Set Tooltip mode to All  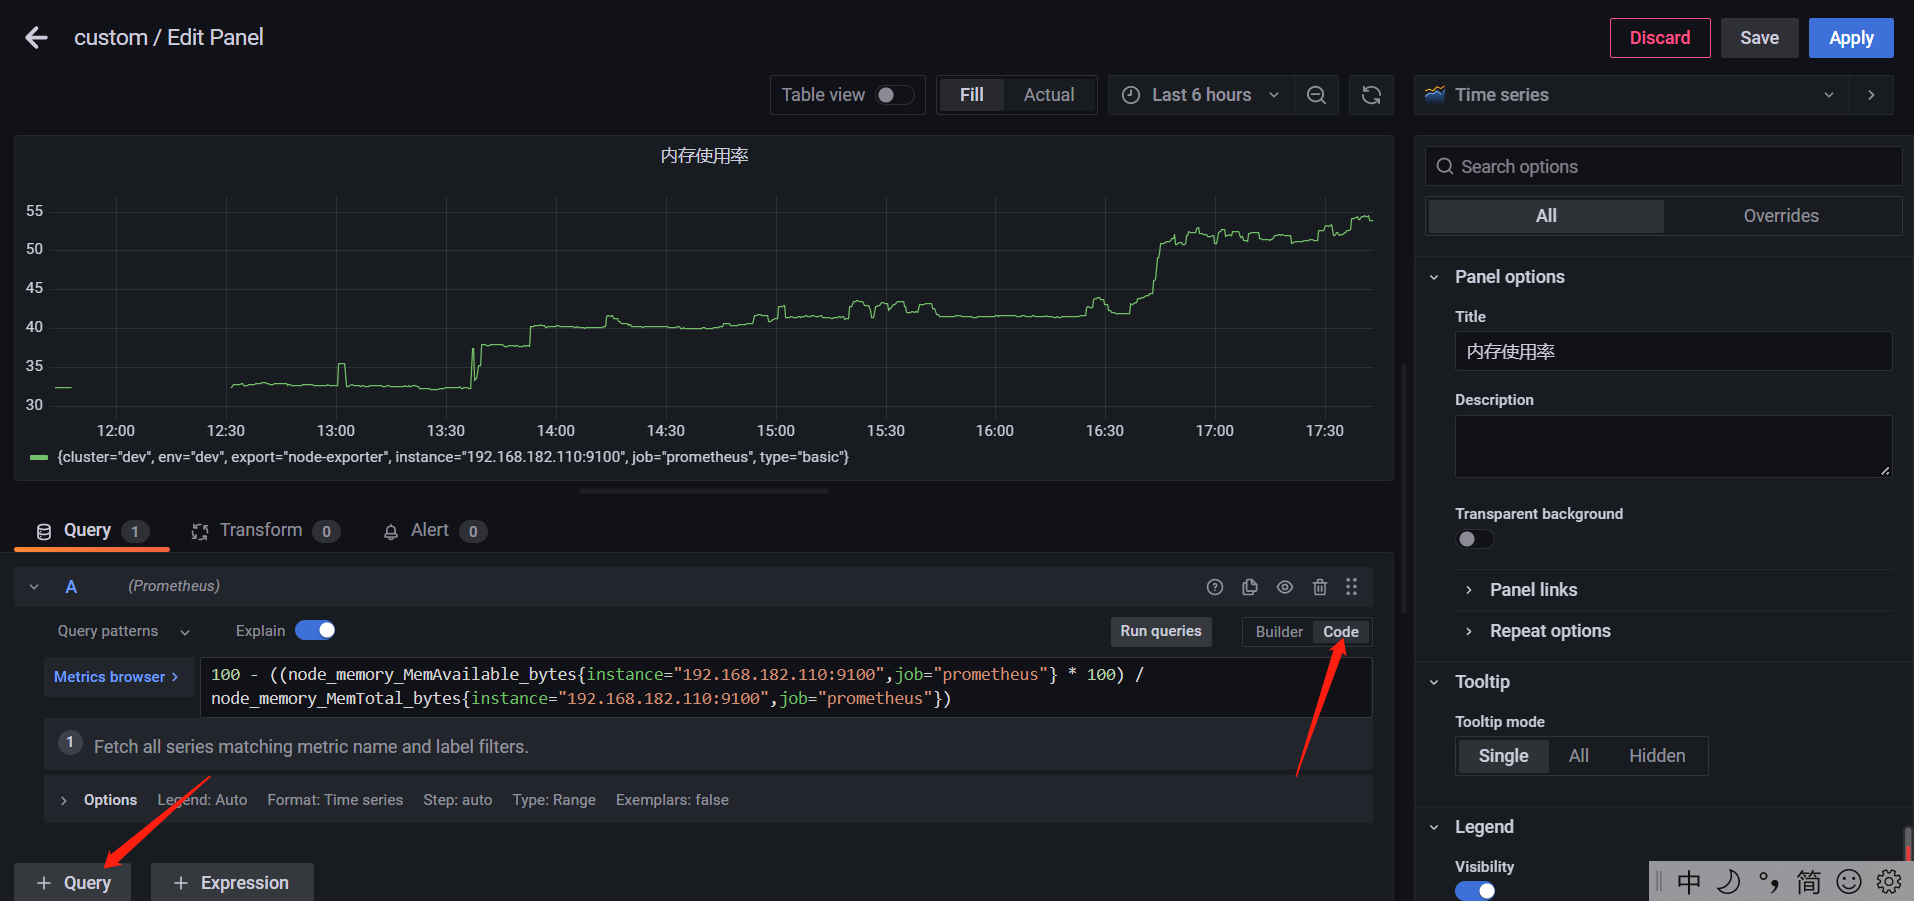[x=1579, y=756]
